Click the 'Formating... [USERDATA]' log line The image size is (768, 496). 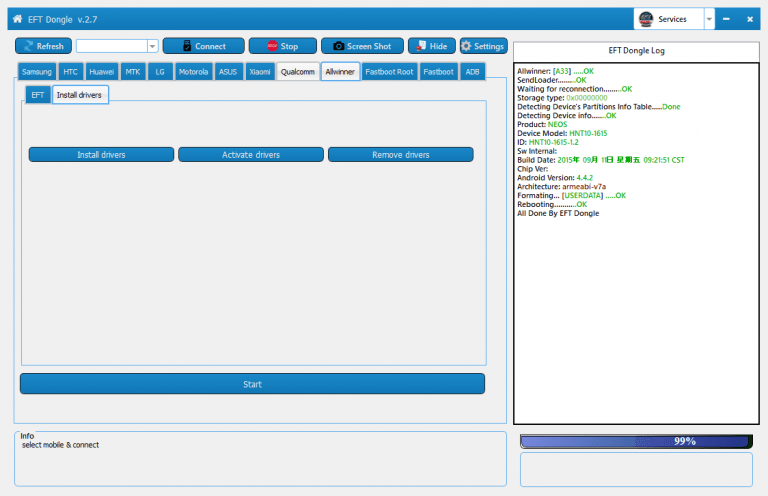point(571,195)
